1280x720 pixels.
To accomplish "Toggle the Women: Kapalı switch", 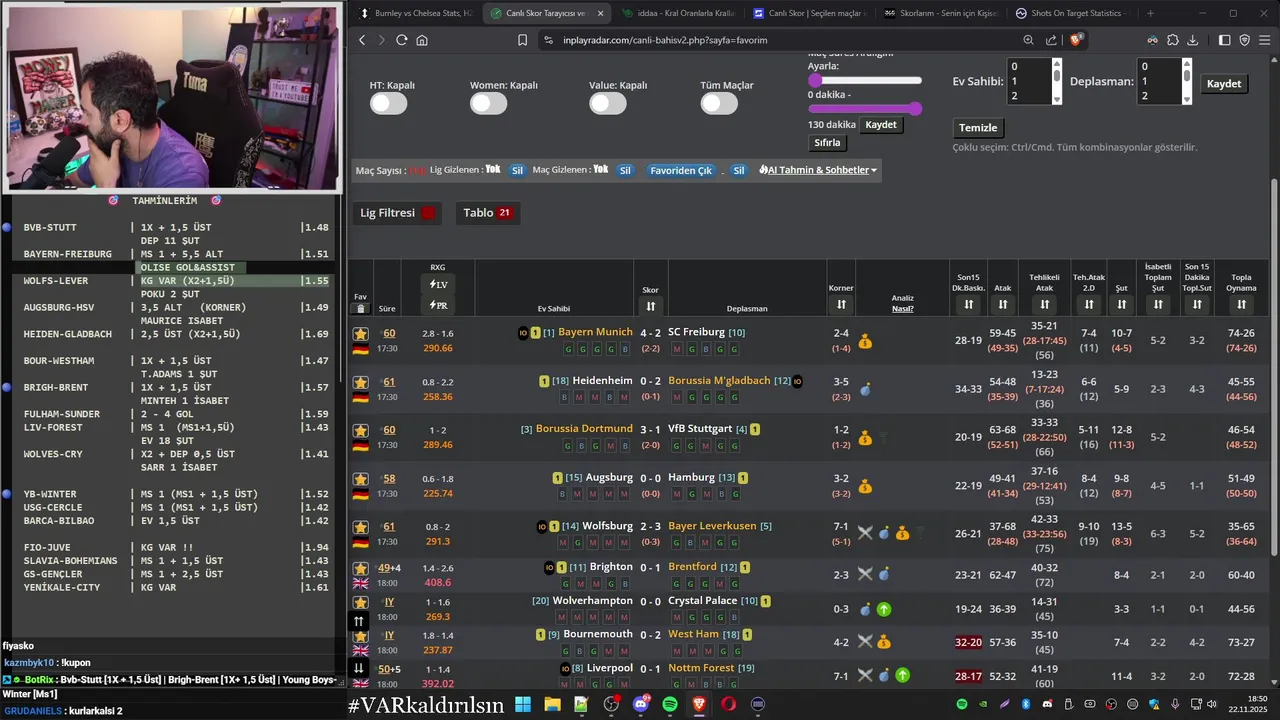I will (x=488, y=103).
